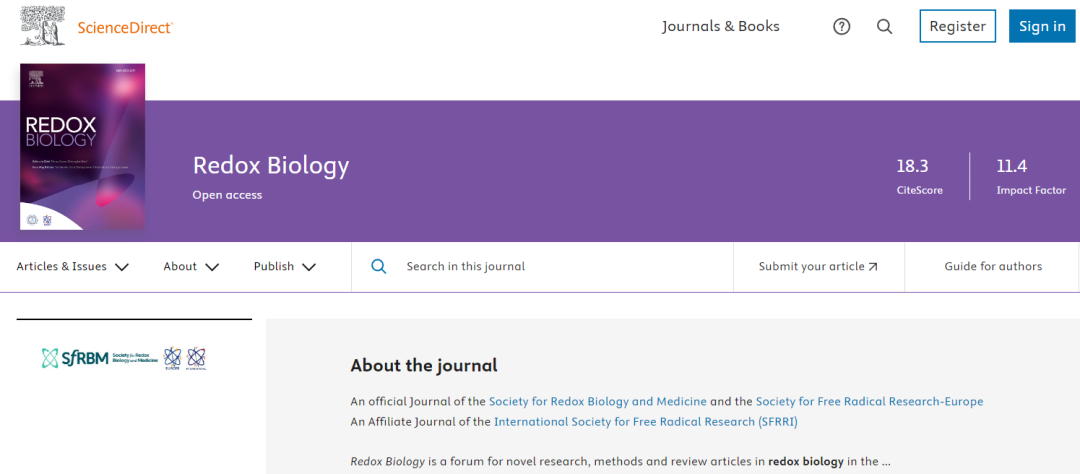Click the top search magnifier icon
The width and height of the screenshot is (1080, 474).
click(x=884, y=27)
